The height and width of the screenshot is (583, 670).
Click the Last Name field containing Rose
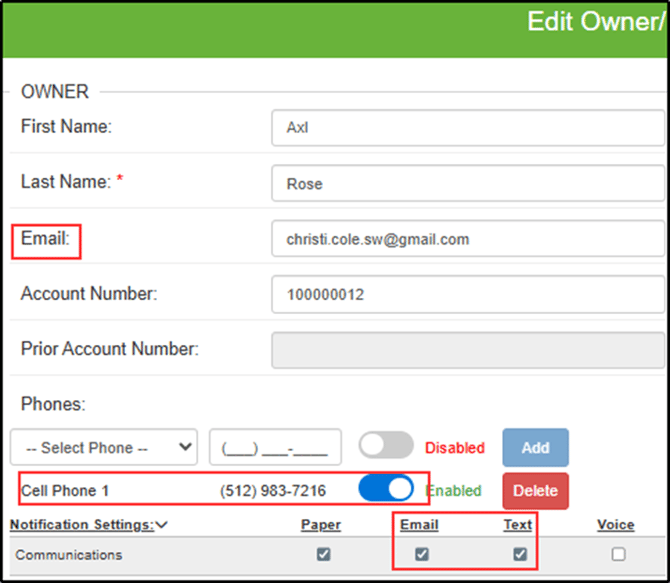click(467, 184)
